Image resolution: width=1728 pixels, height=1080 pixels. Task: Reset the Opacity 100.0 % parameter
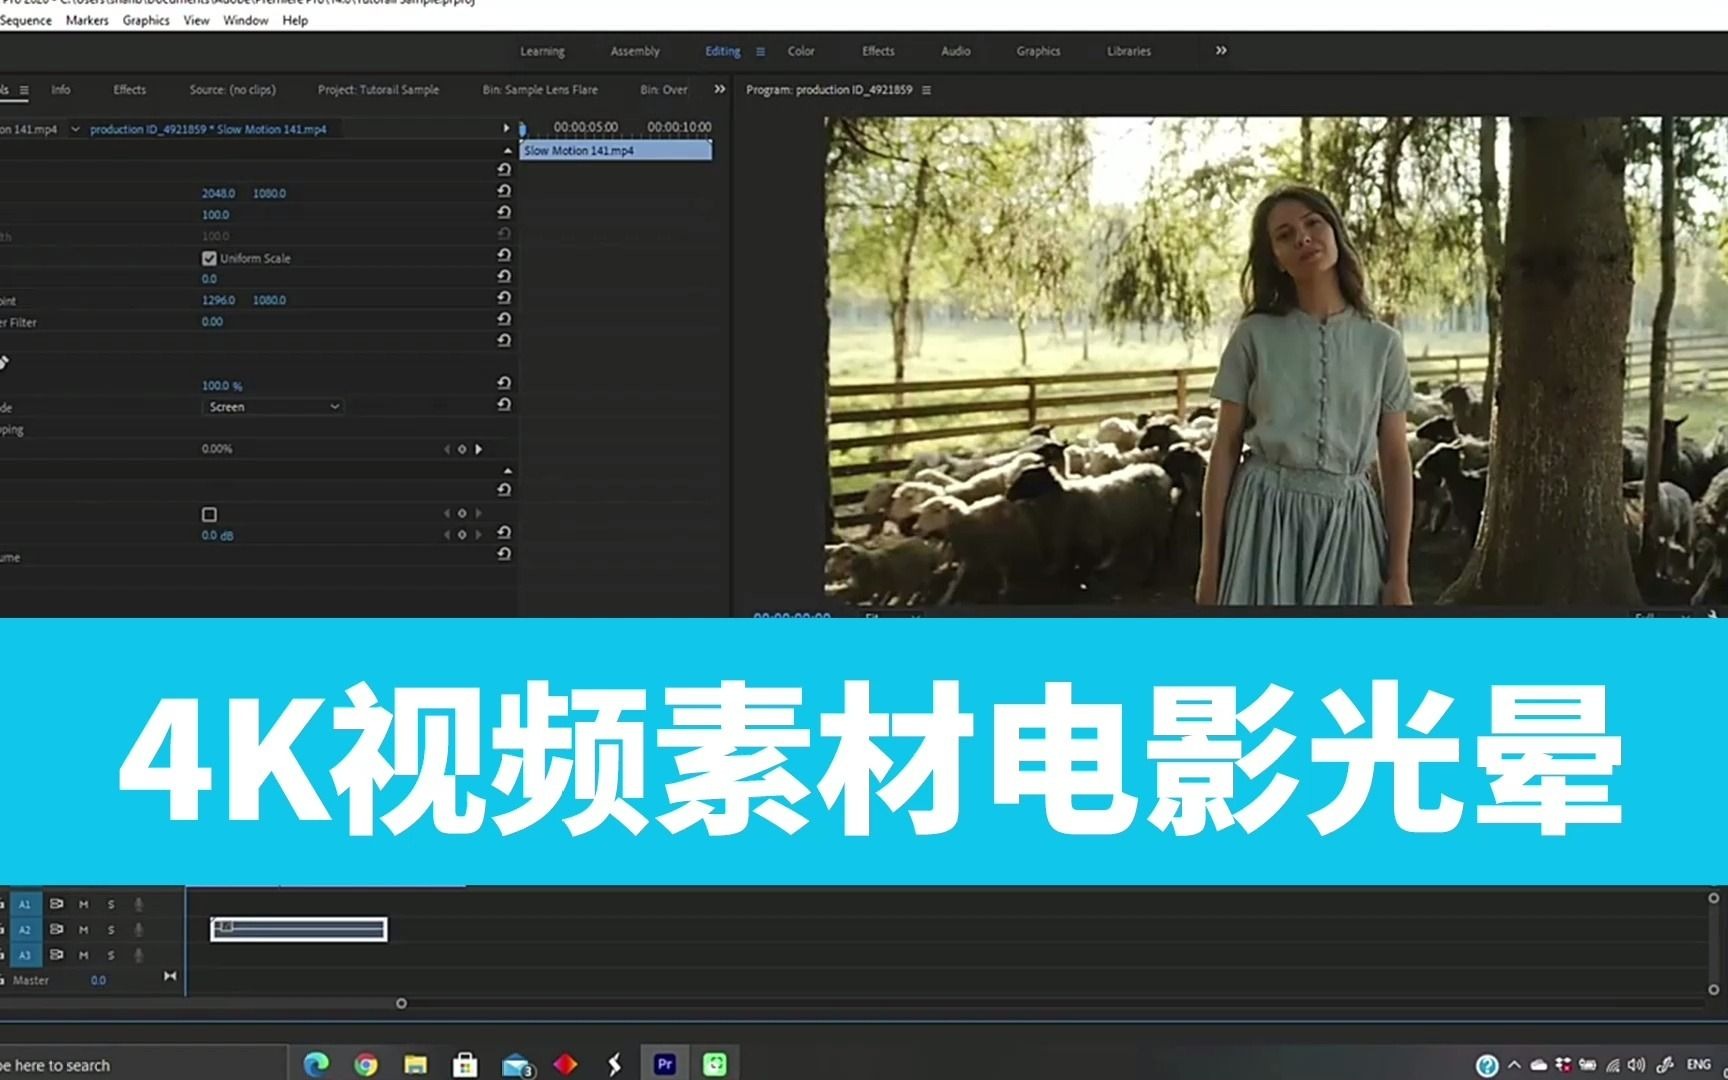point(504,384)
